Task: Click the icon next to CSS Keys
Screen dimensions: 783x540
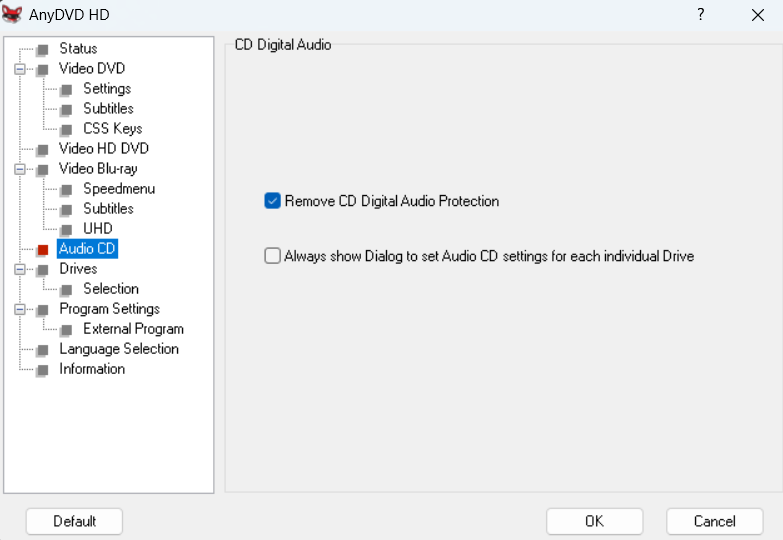Action: coord(66,130)
